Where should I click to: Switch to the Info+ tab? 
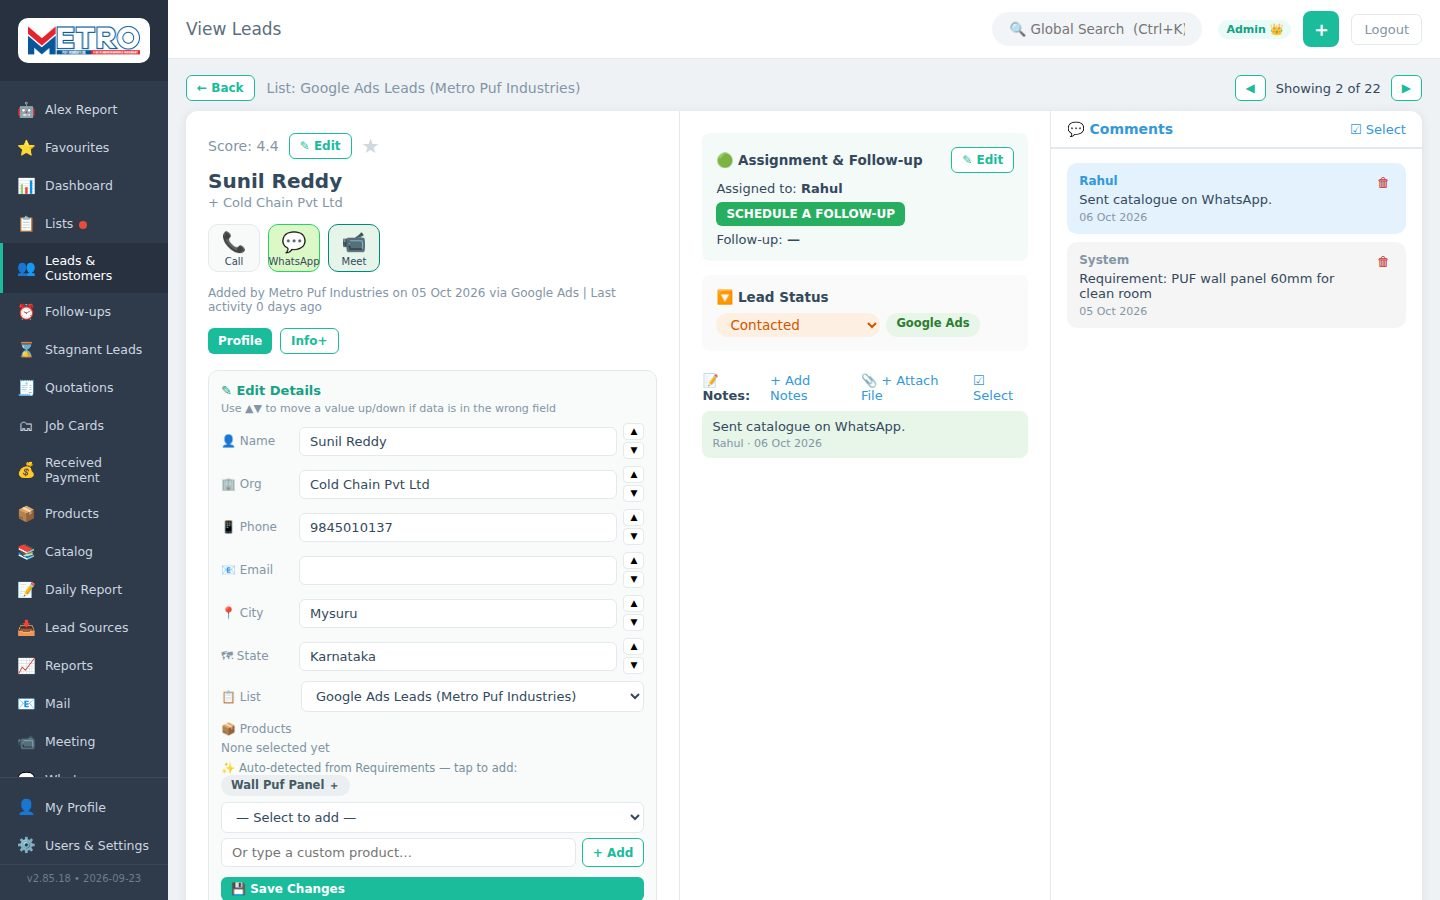pyautogui.click(x=309, y=341)
